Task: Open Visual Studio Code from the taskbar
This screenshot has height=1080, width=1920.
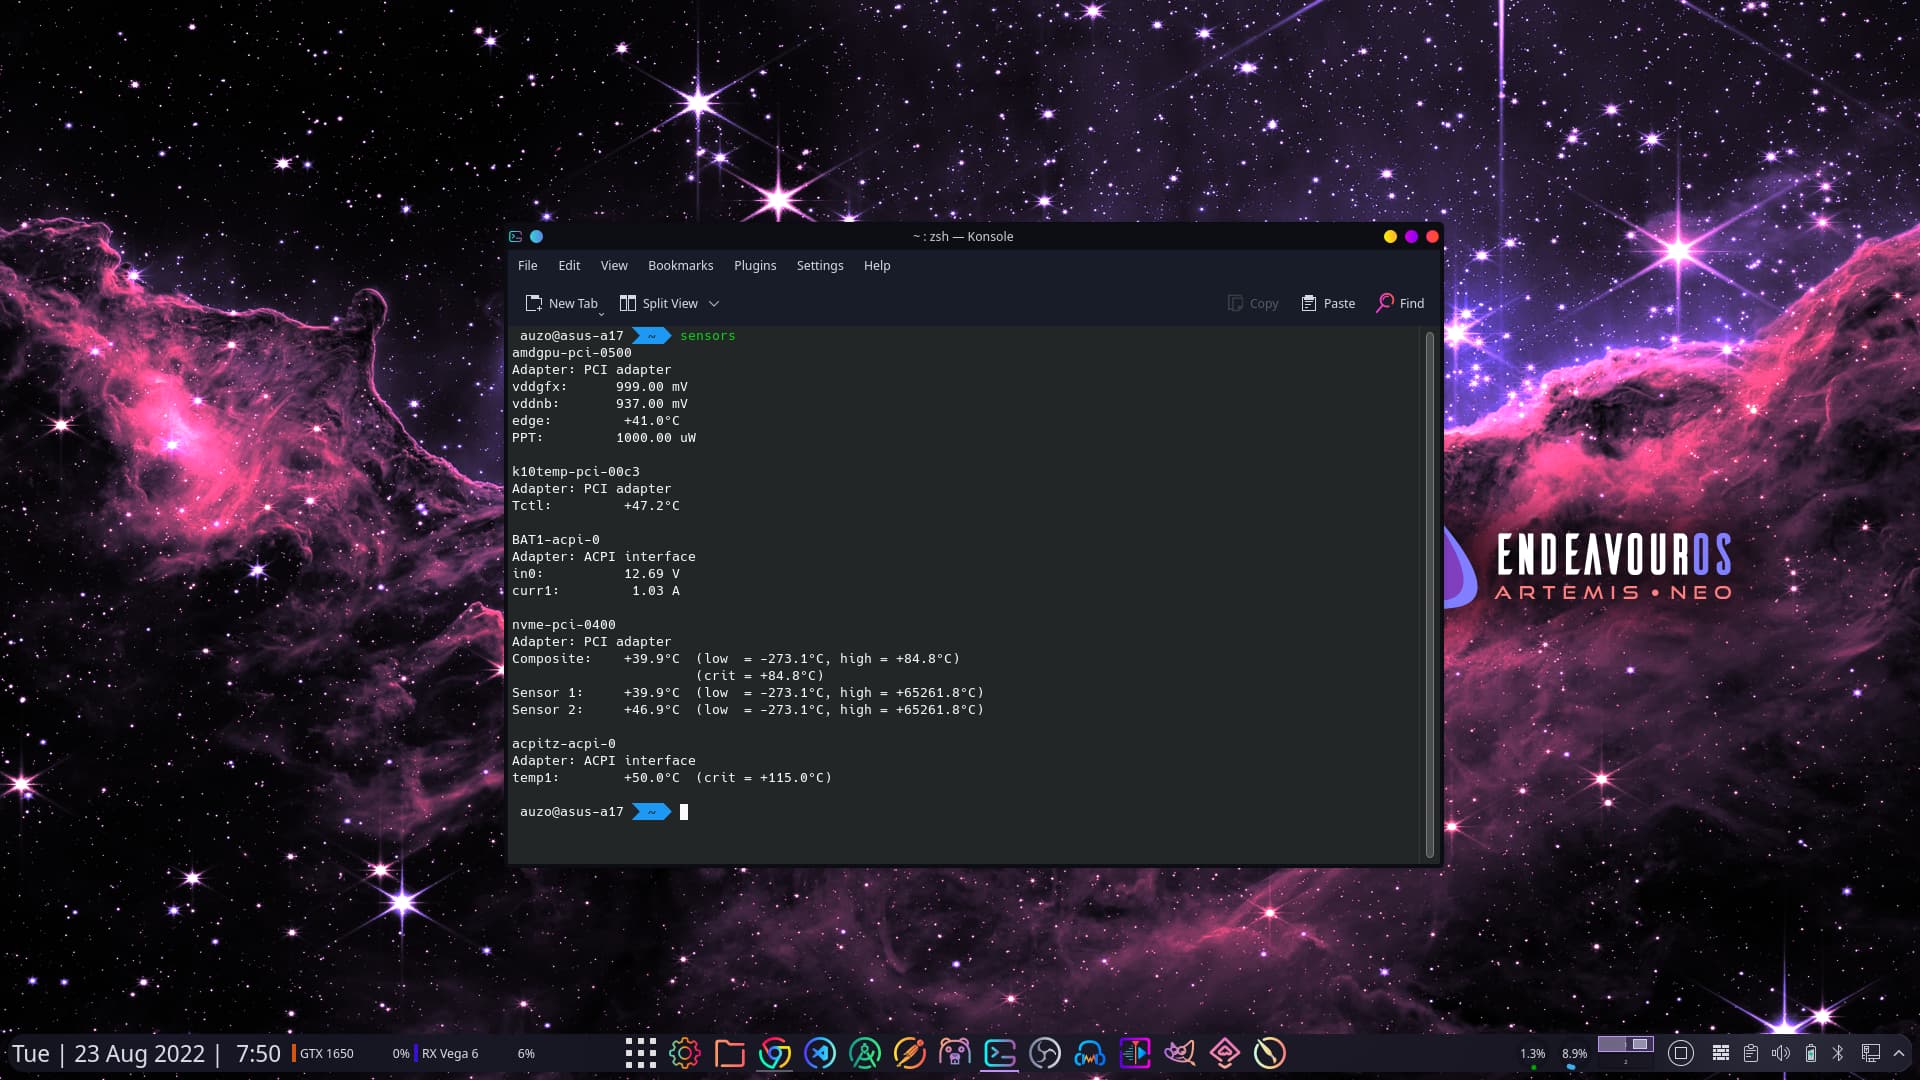Action: tap(820, 1052)
